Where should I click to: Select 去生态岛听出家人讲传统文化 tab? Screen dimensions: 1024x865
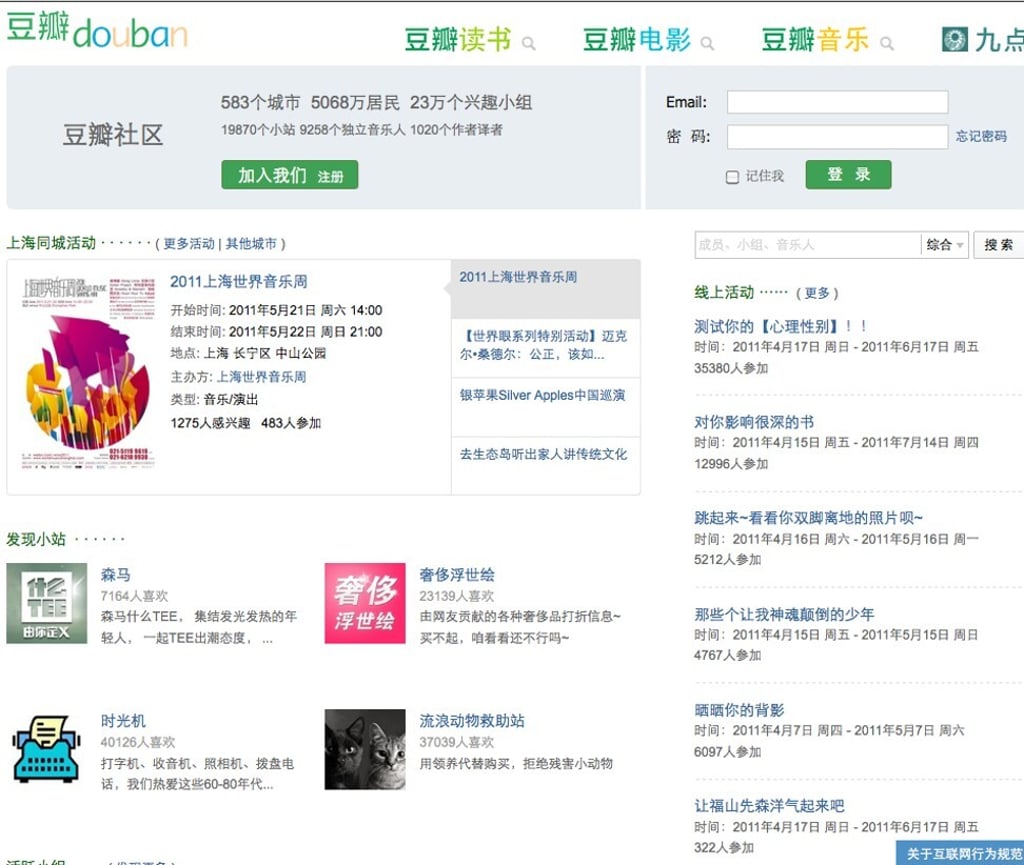[x=545, y=465]
